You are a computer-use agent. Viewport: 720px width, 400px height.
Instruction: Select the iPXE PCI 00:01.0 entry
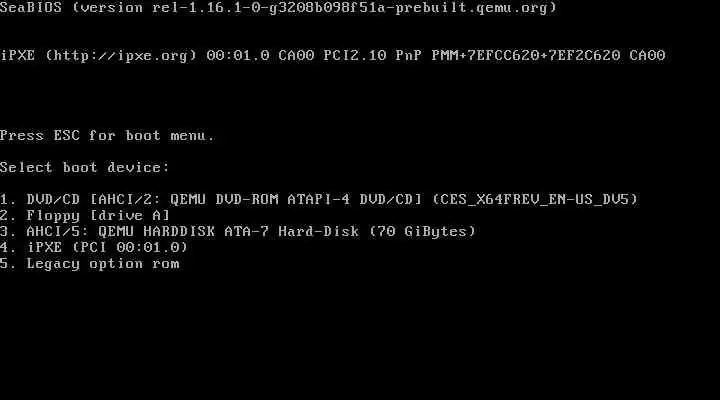click(x=94, y=248)
